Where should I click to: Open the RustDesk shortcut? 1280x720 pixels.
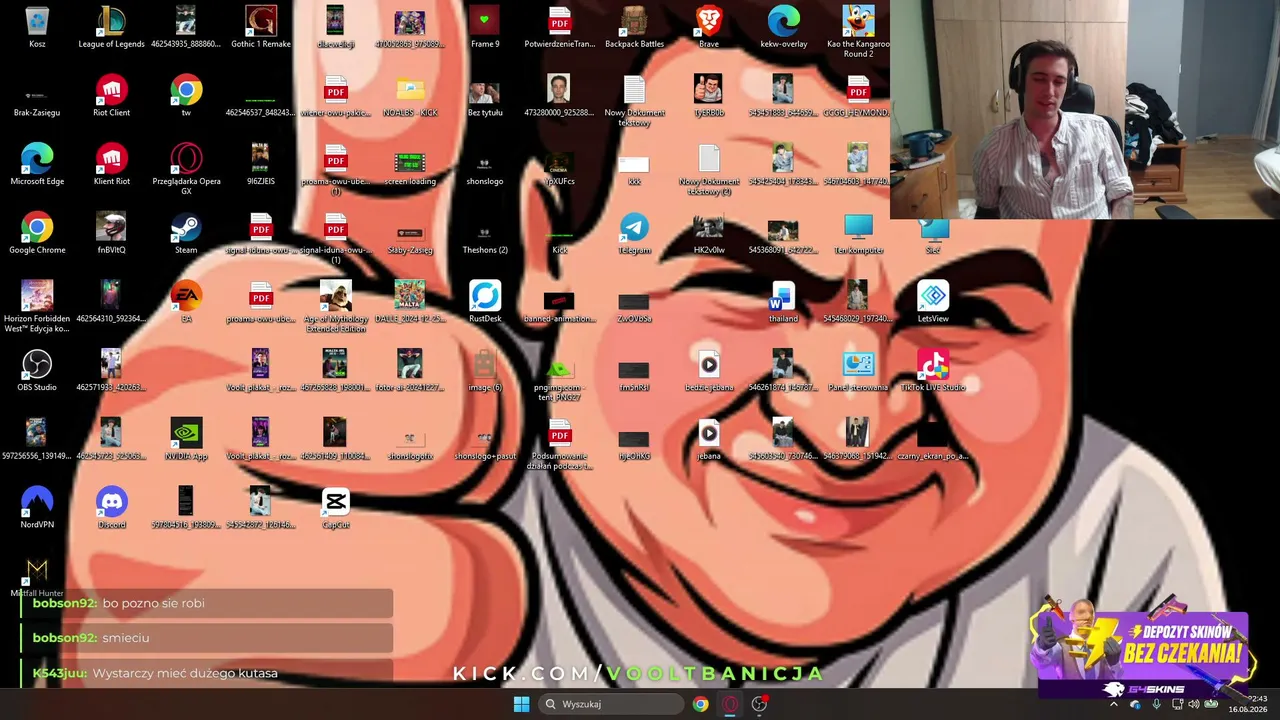485,303
